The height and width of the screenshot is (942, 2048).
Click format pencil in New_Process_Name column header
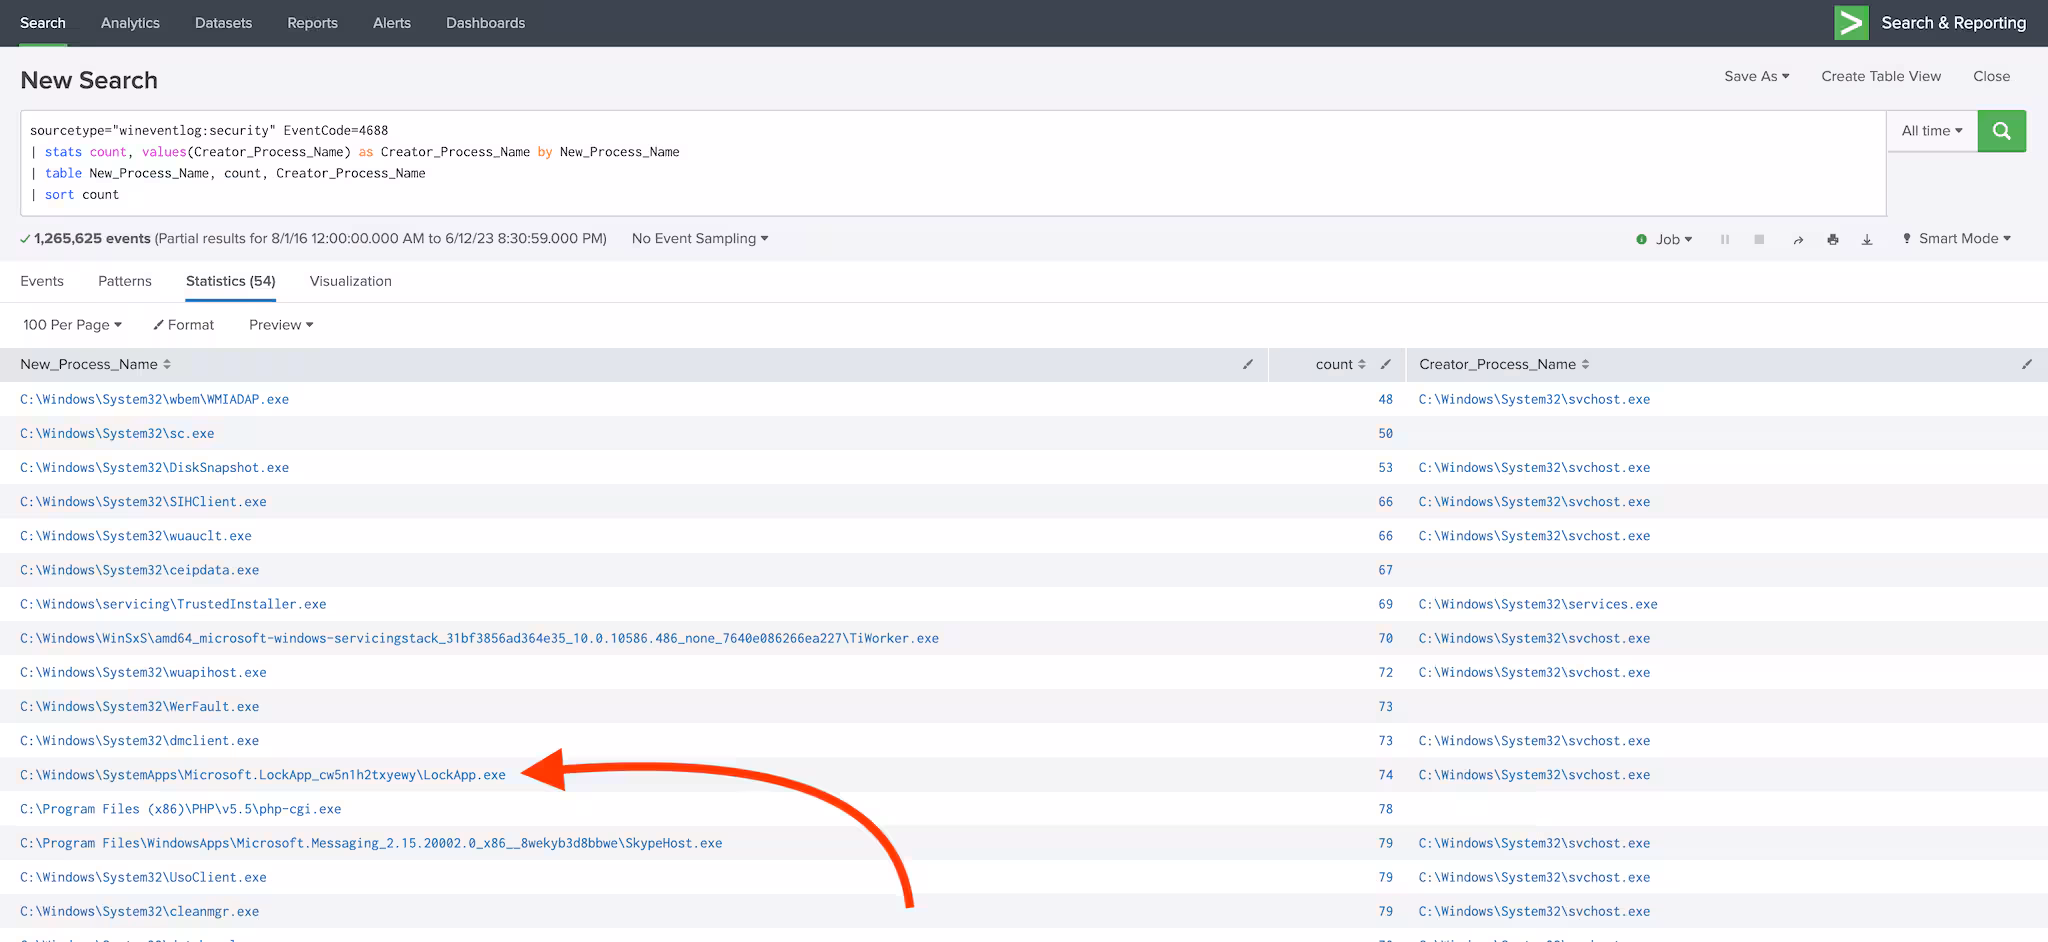(x=1247, y=365)
